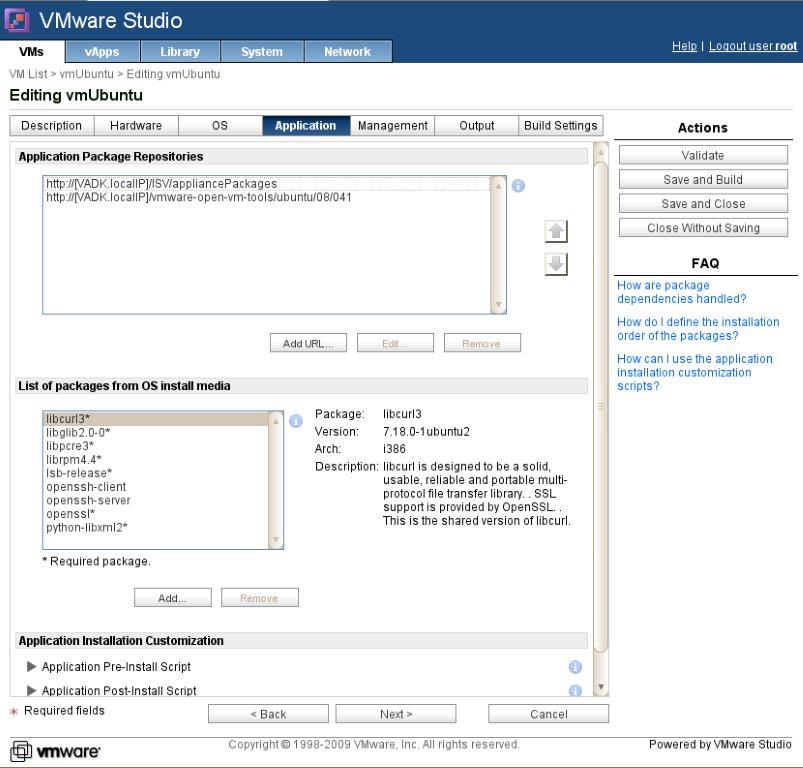
Task: Go to the Hardware tab
Action: pyautogui.click(x=136, y=125)
